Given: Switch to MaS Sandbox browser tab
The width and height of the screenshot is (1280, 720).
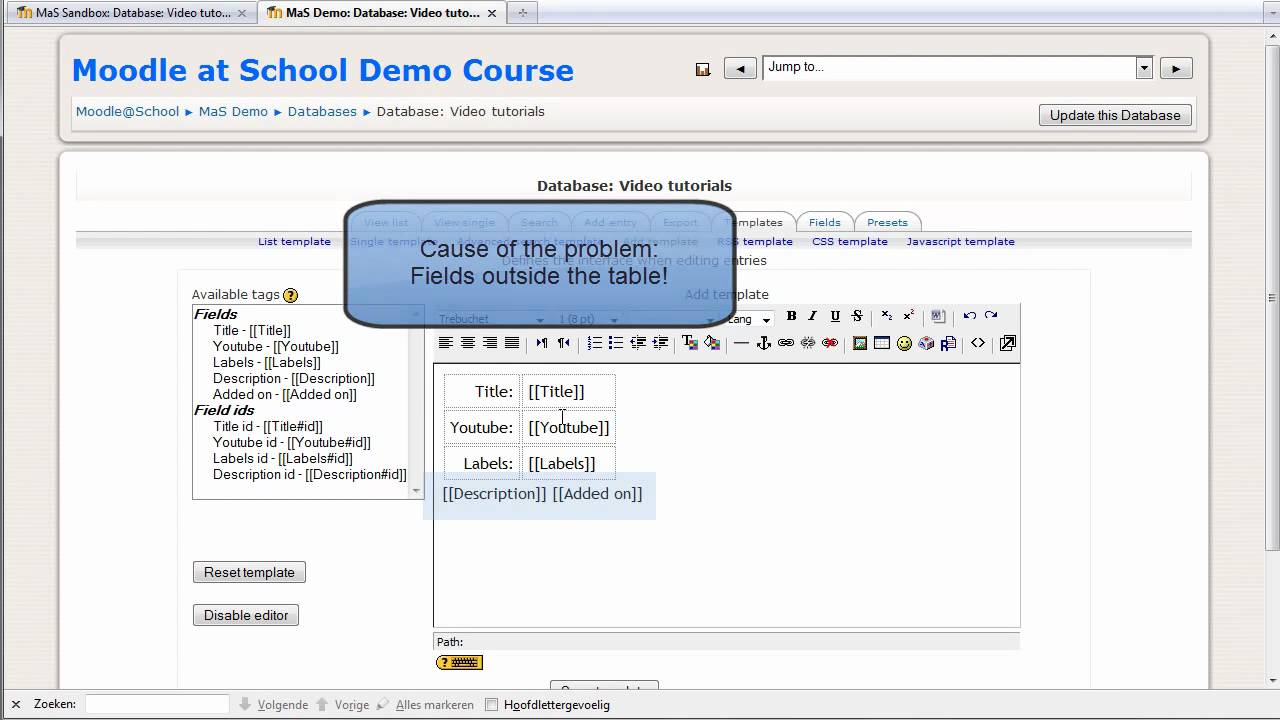Looking at the screenshot, I should [131, 13].
